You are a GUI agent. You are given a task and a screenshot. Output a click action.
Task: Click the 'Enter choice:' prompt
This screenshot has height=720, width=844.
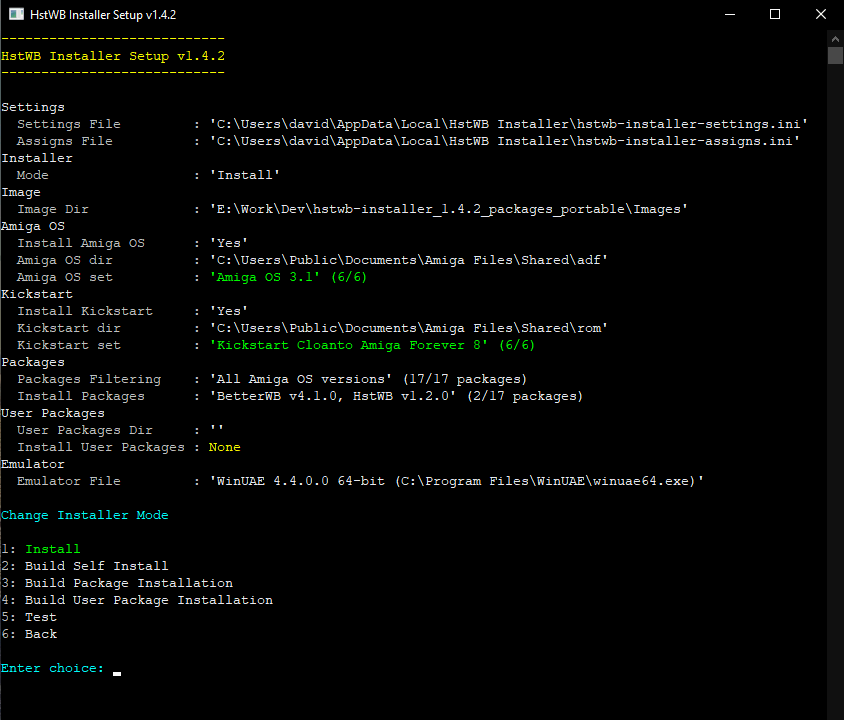pos(52,668)
